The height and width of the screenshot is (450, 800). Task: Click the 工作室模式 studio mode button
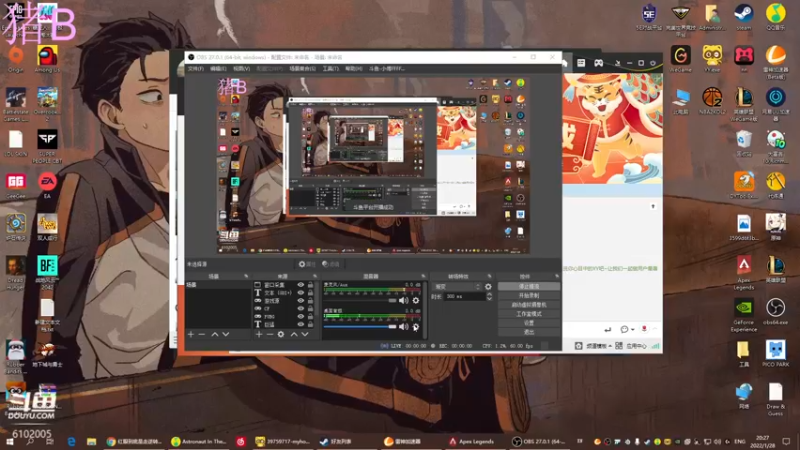click(529, 314)
